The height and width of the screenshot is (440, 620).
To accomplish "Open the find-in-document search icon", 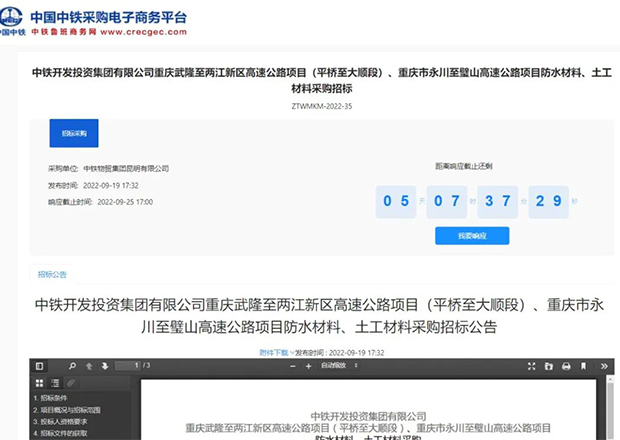I will (x=72, y=366).
